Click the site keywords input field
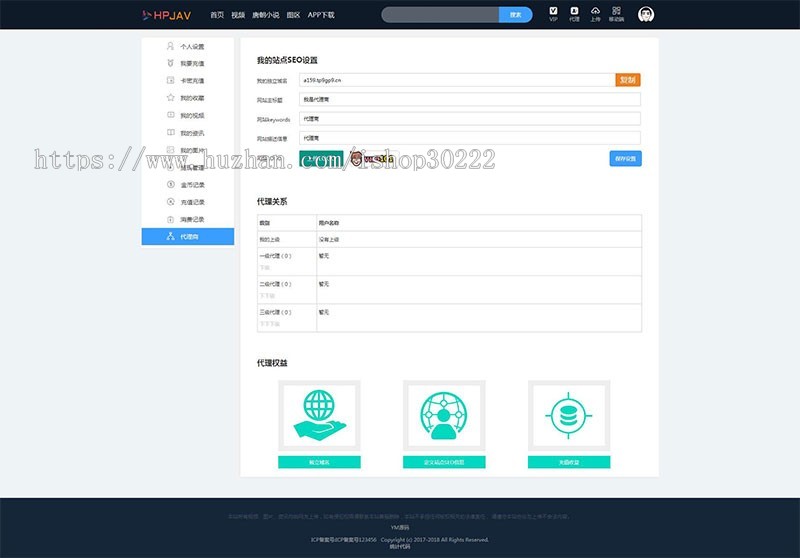Viewport: 800px width, 558px height. (470, 119)
